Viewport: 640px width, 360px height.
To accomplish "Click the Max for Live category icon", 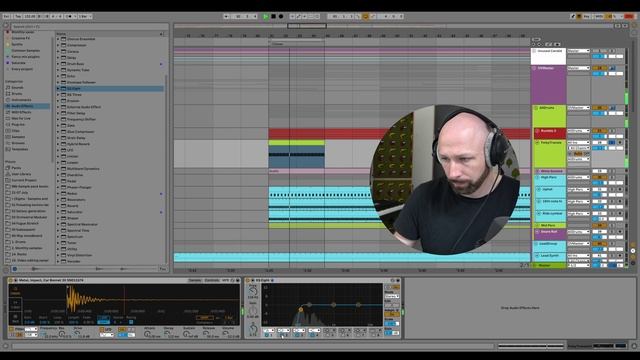I will [8, 118].
